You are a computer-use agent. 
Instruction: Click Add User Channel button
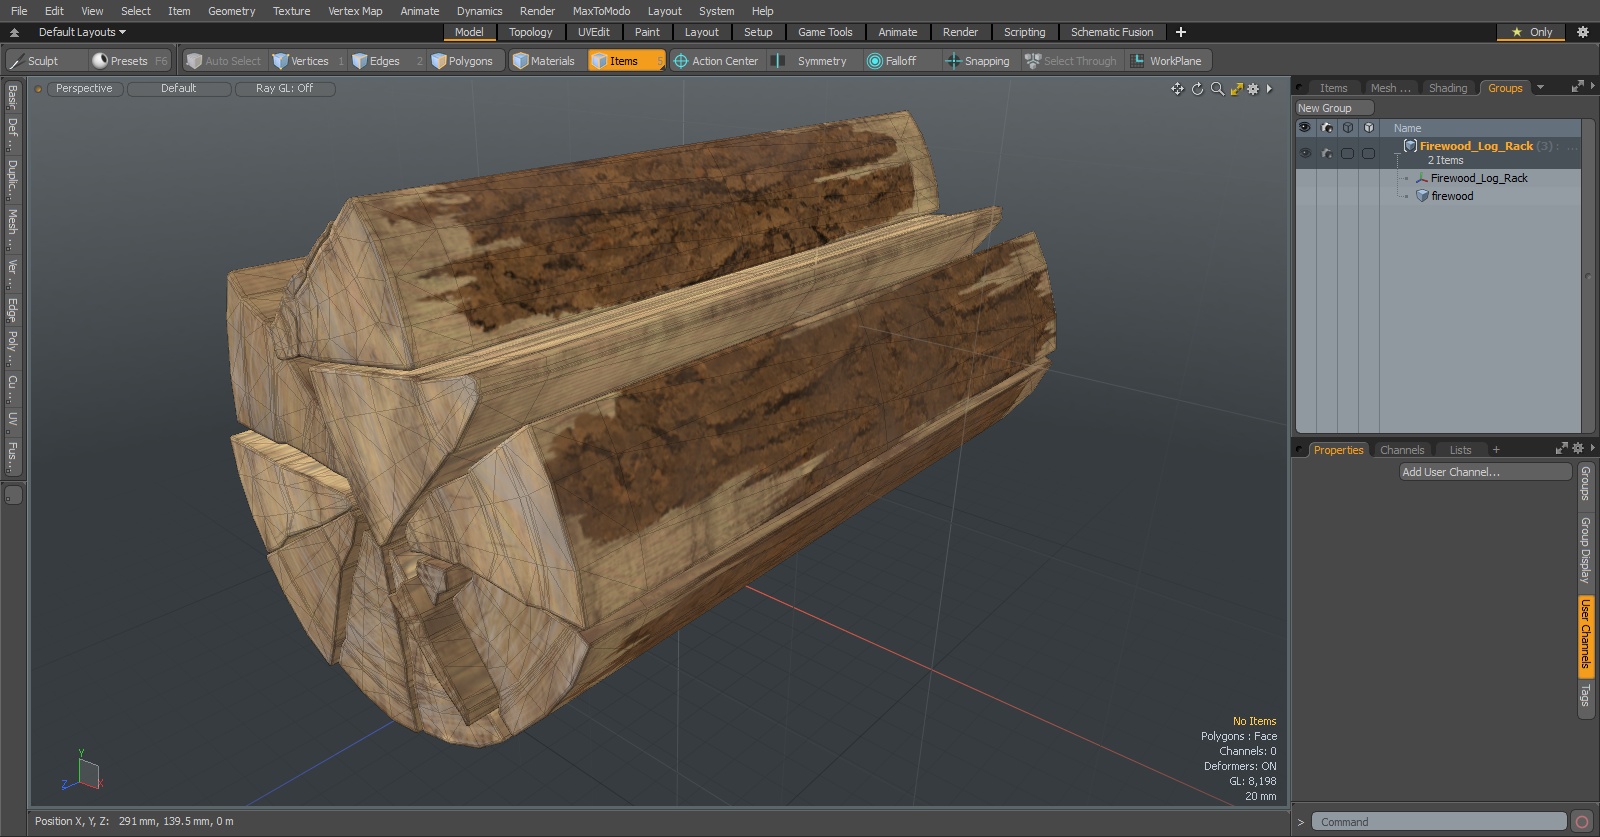(x=1485, y=472)
